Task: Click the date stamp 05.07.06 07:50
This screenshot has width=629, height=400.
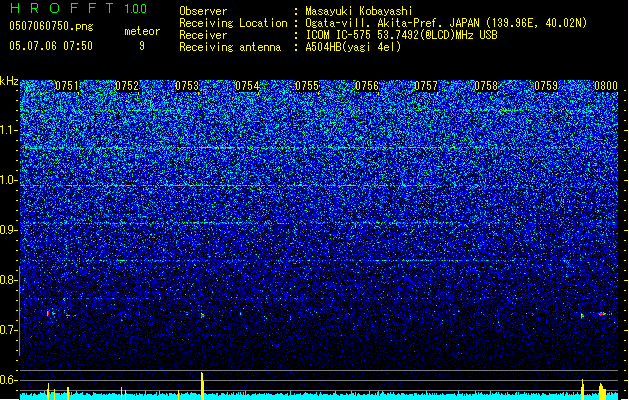Action: click(x=51, y=46)
